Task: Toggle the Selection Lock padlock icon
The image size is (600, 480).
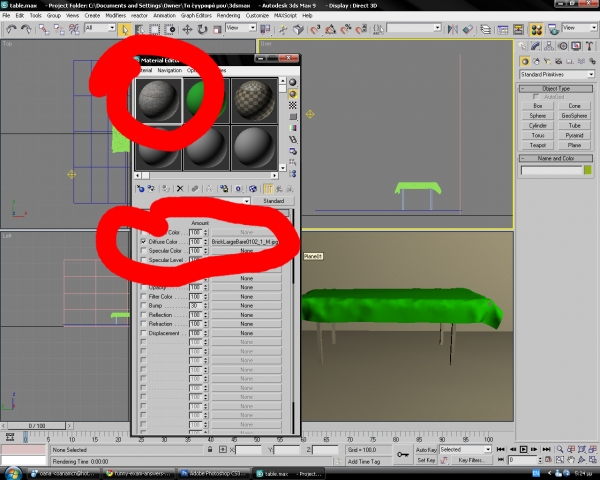Action: [210, 450]
